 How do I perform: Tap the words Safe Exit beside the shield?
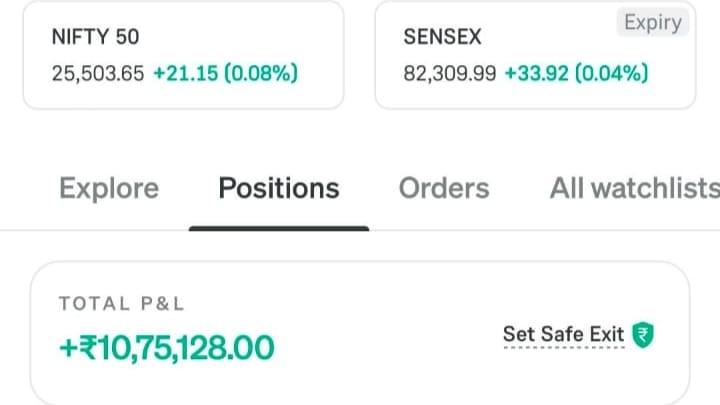[582, 334]
